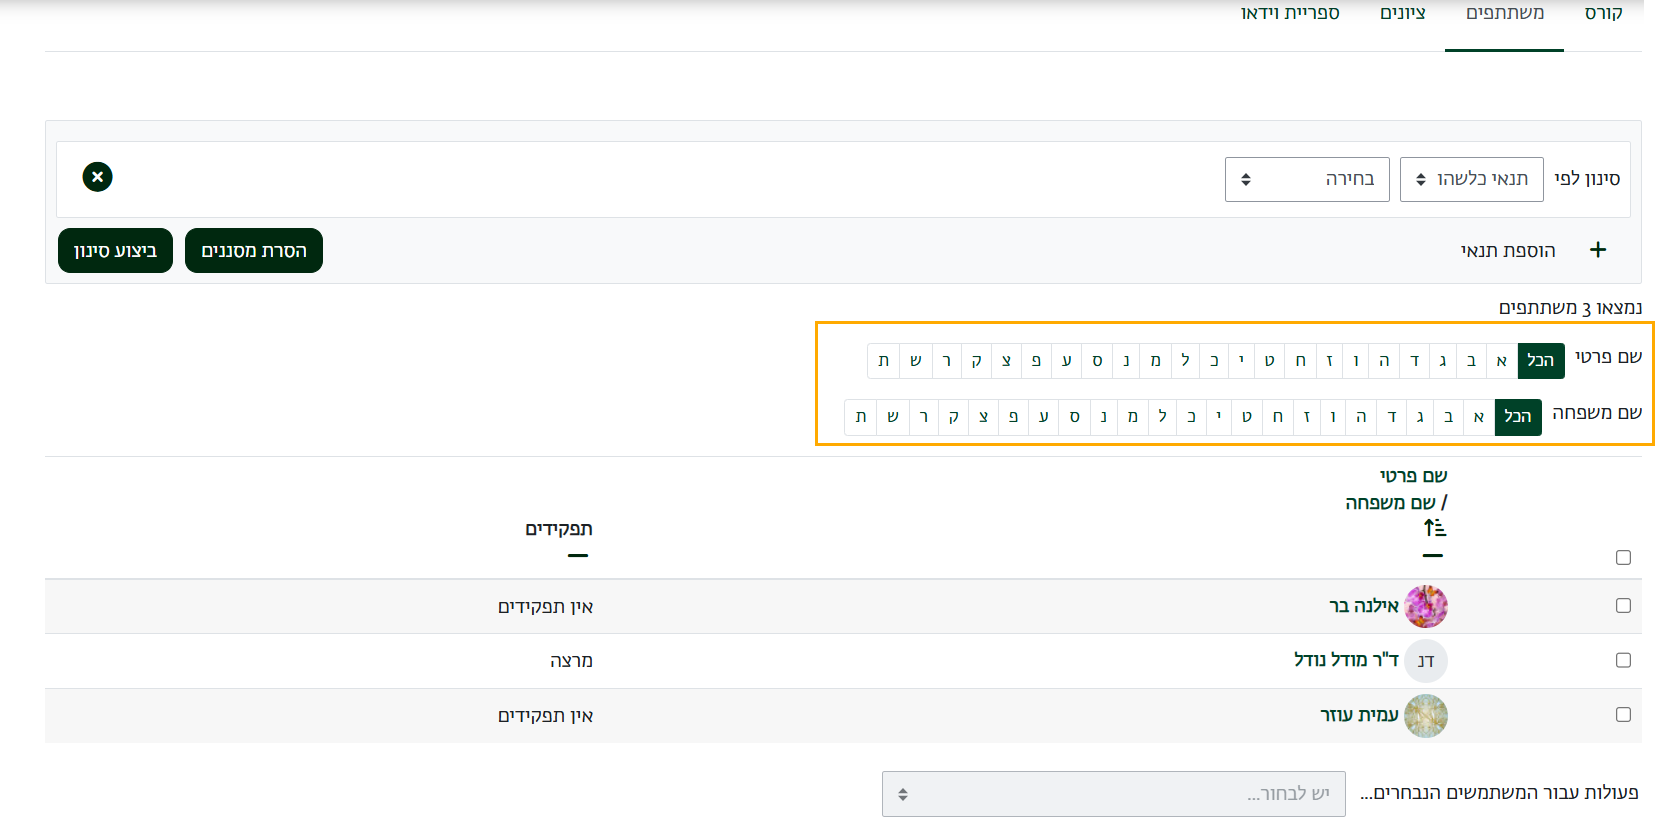Open the user link ד"ר מודל נודל
This screenshot has height=822, width=1661.
tap(1346, 660)
